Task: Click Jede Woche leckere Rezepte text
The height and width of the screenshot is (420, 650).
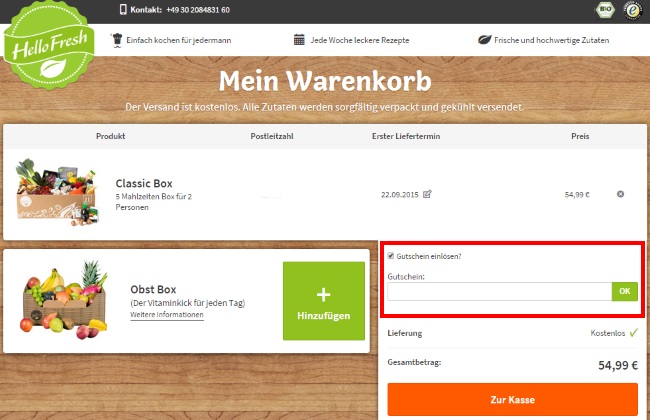Action: (x=360, y=40)
